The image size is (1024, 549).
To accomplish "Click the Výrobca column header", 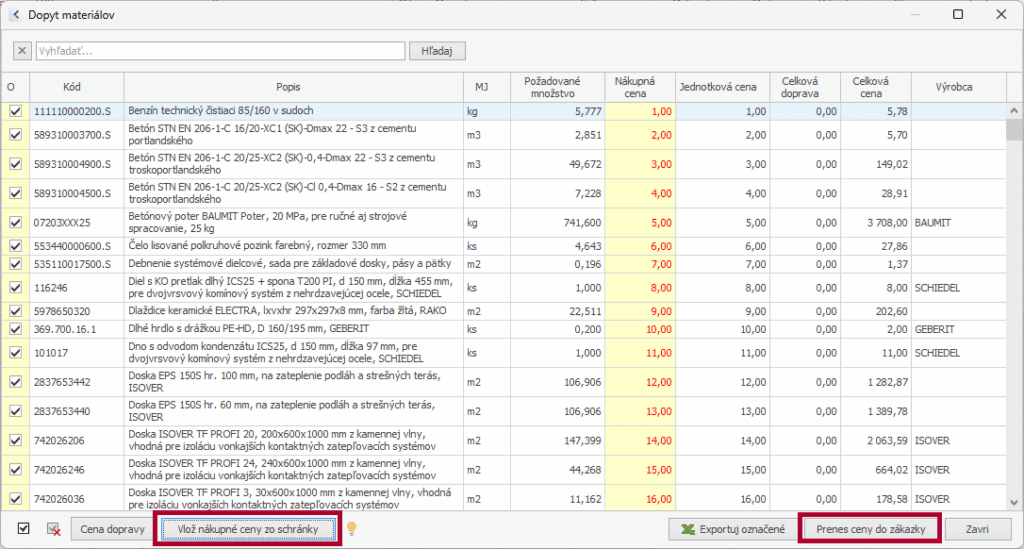I will point(955,87).
